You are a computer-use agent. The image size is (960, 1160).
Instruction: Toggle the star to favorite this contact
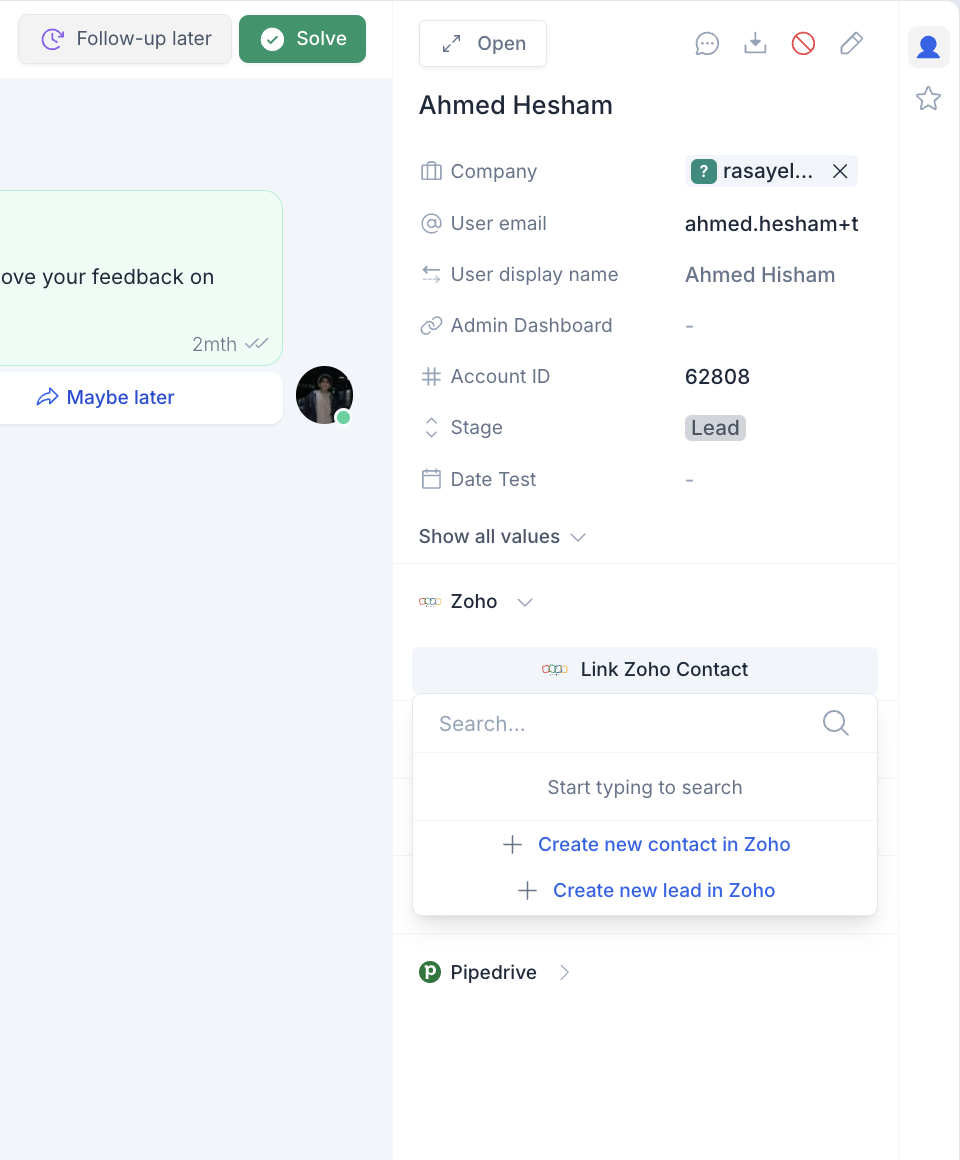click(928, 98)
